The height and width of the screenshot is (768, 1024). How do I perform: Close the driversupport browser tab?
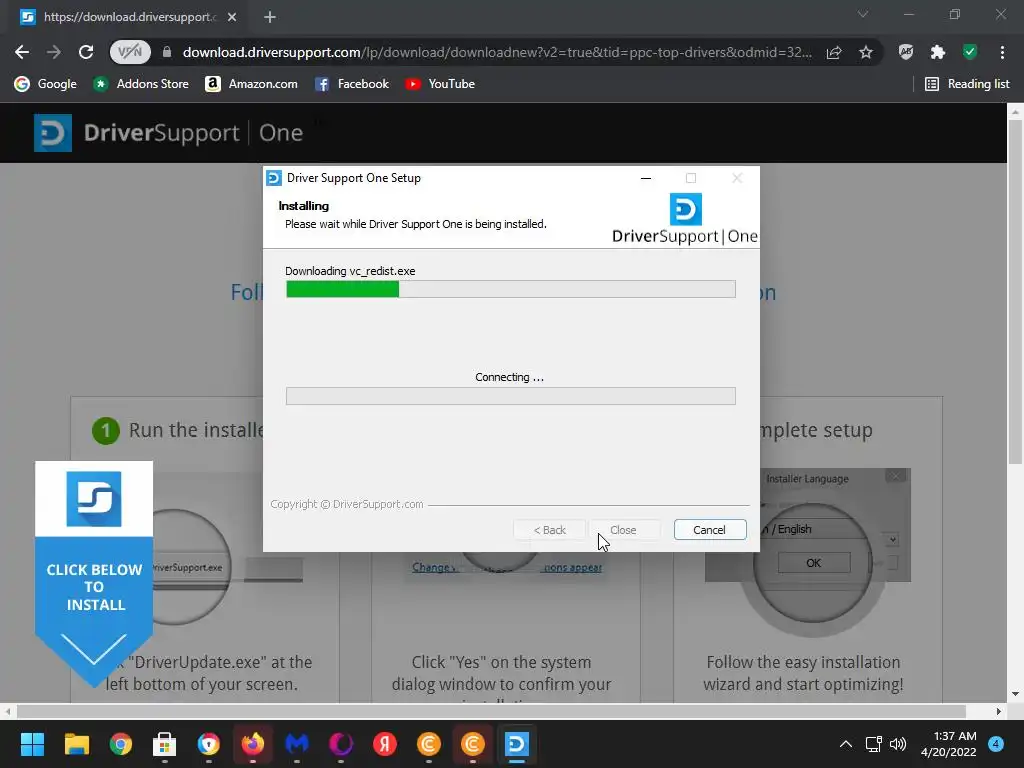pyautogui.click(x=232, y=17)
